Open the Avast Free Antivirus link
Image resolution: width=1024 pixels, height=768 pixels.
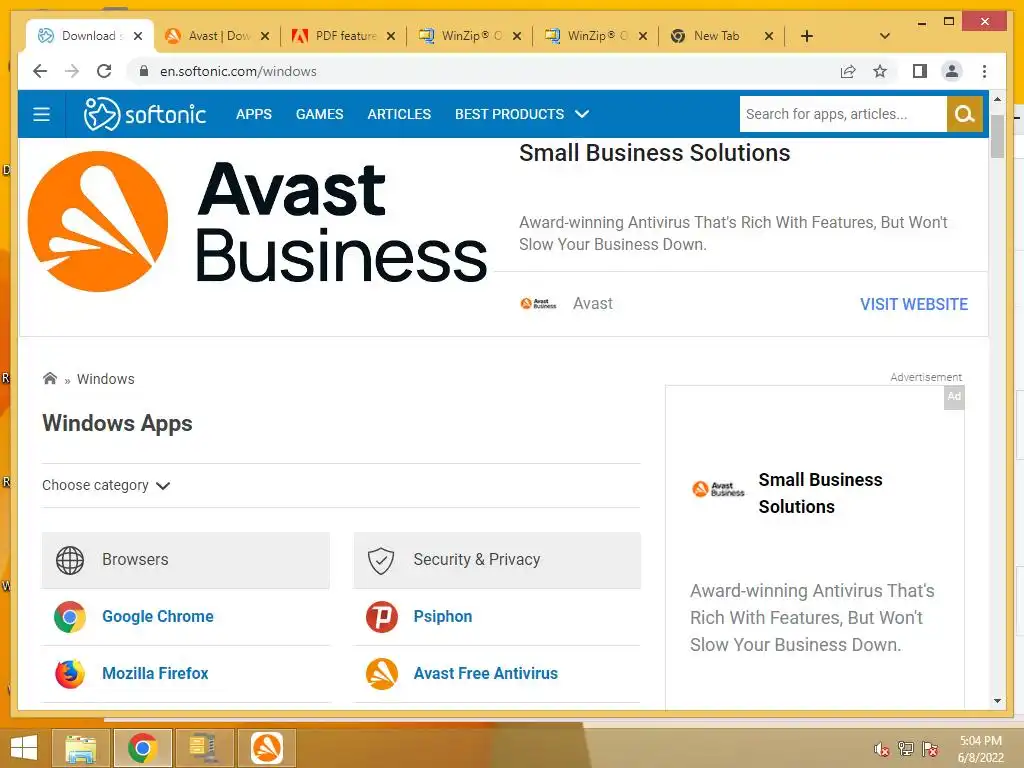(485, 673)
